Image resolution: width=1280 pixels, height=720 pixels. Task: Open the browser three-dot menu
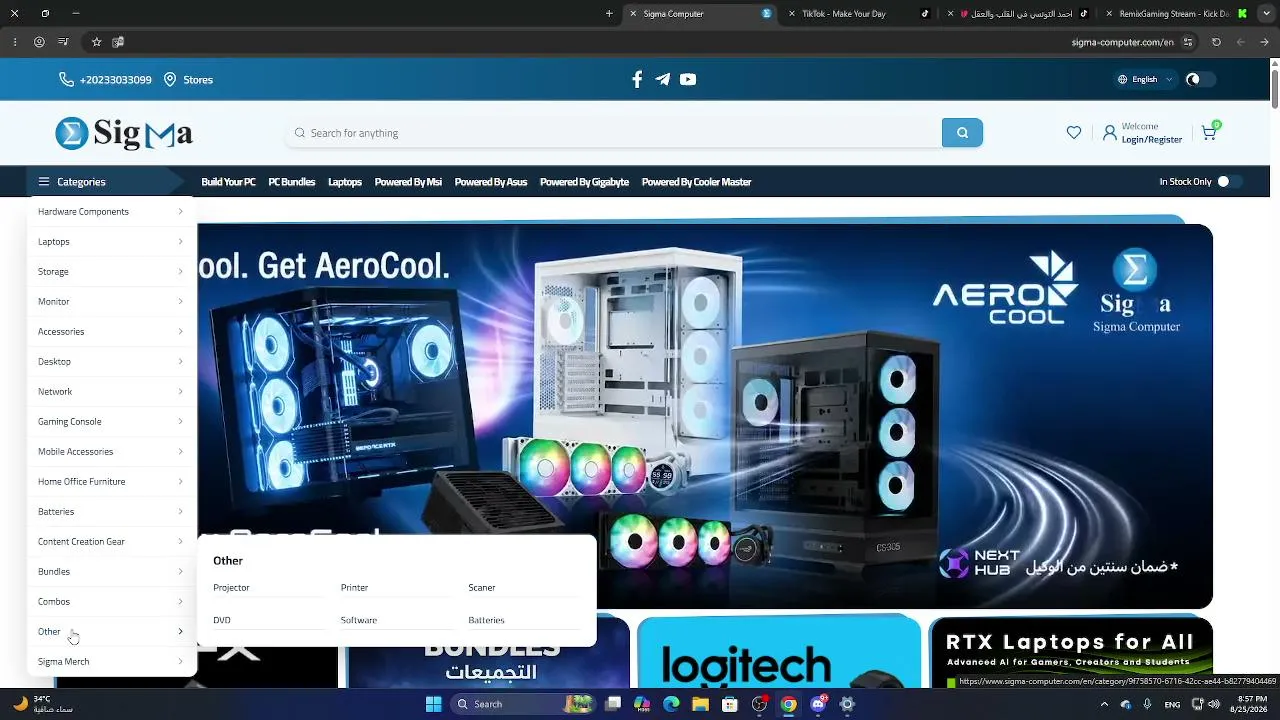click(15, 42)
